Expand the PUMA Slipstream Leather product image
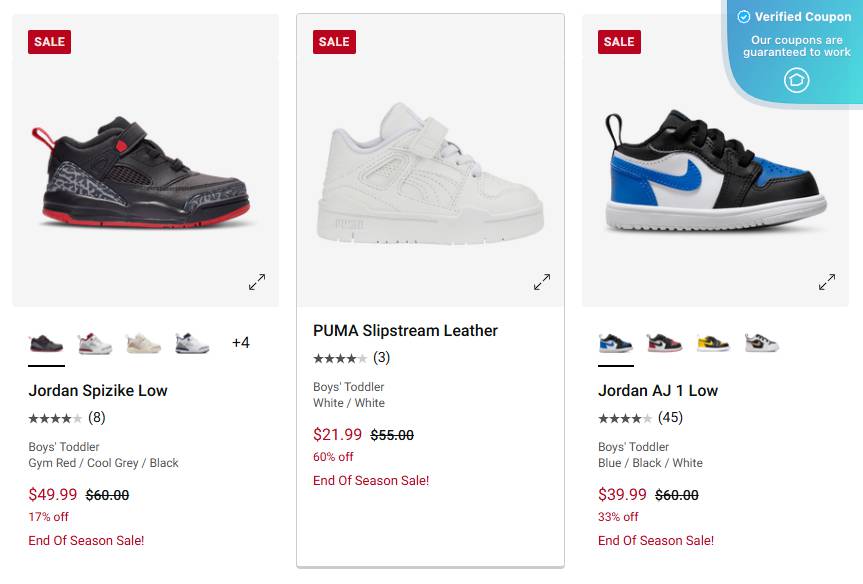The width and height of the screenshot is (863, 584). (x=542, y=282)
